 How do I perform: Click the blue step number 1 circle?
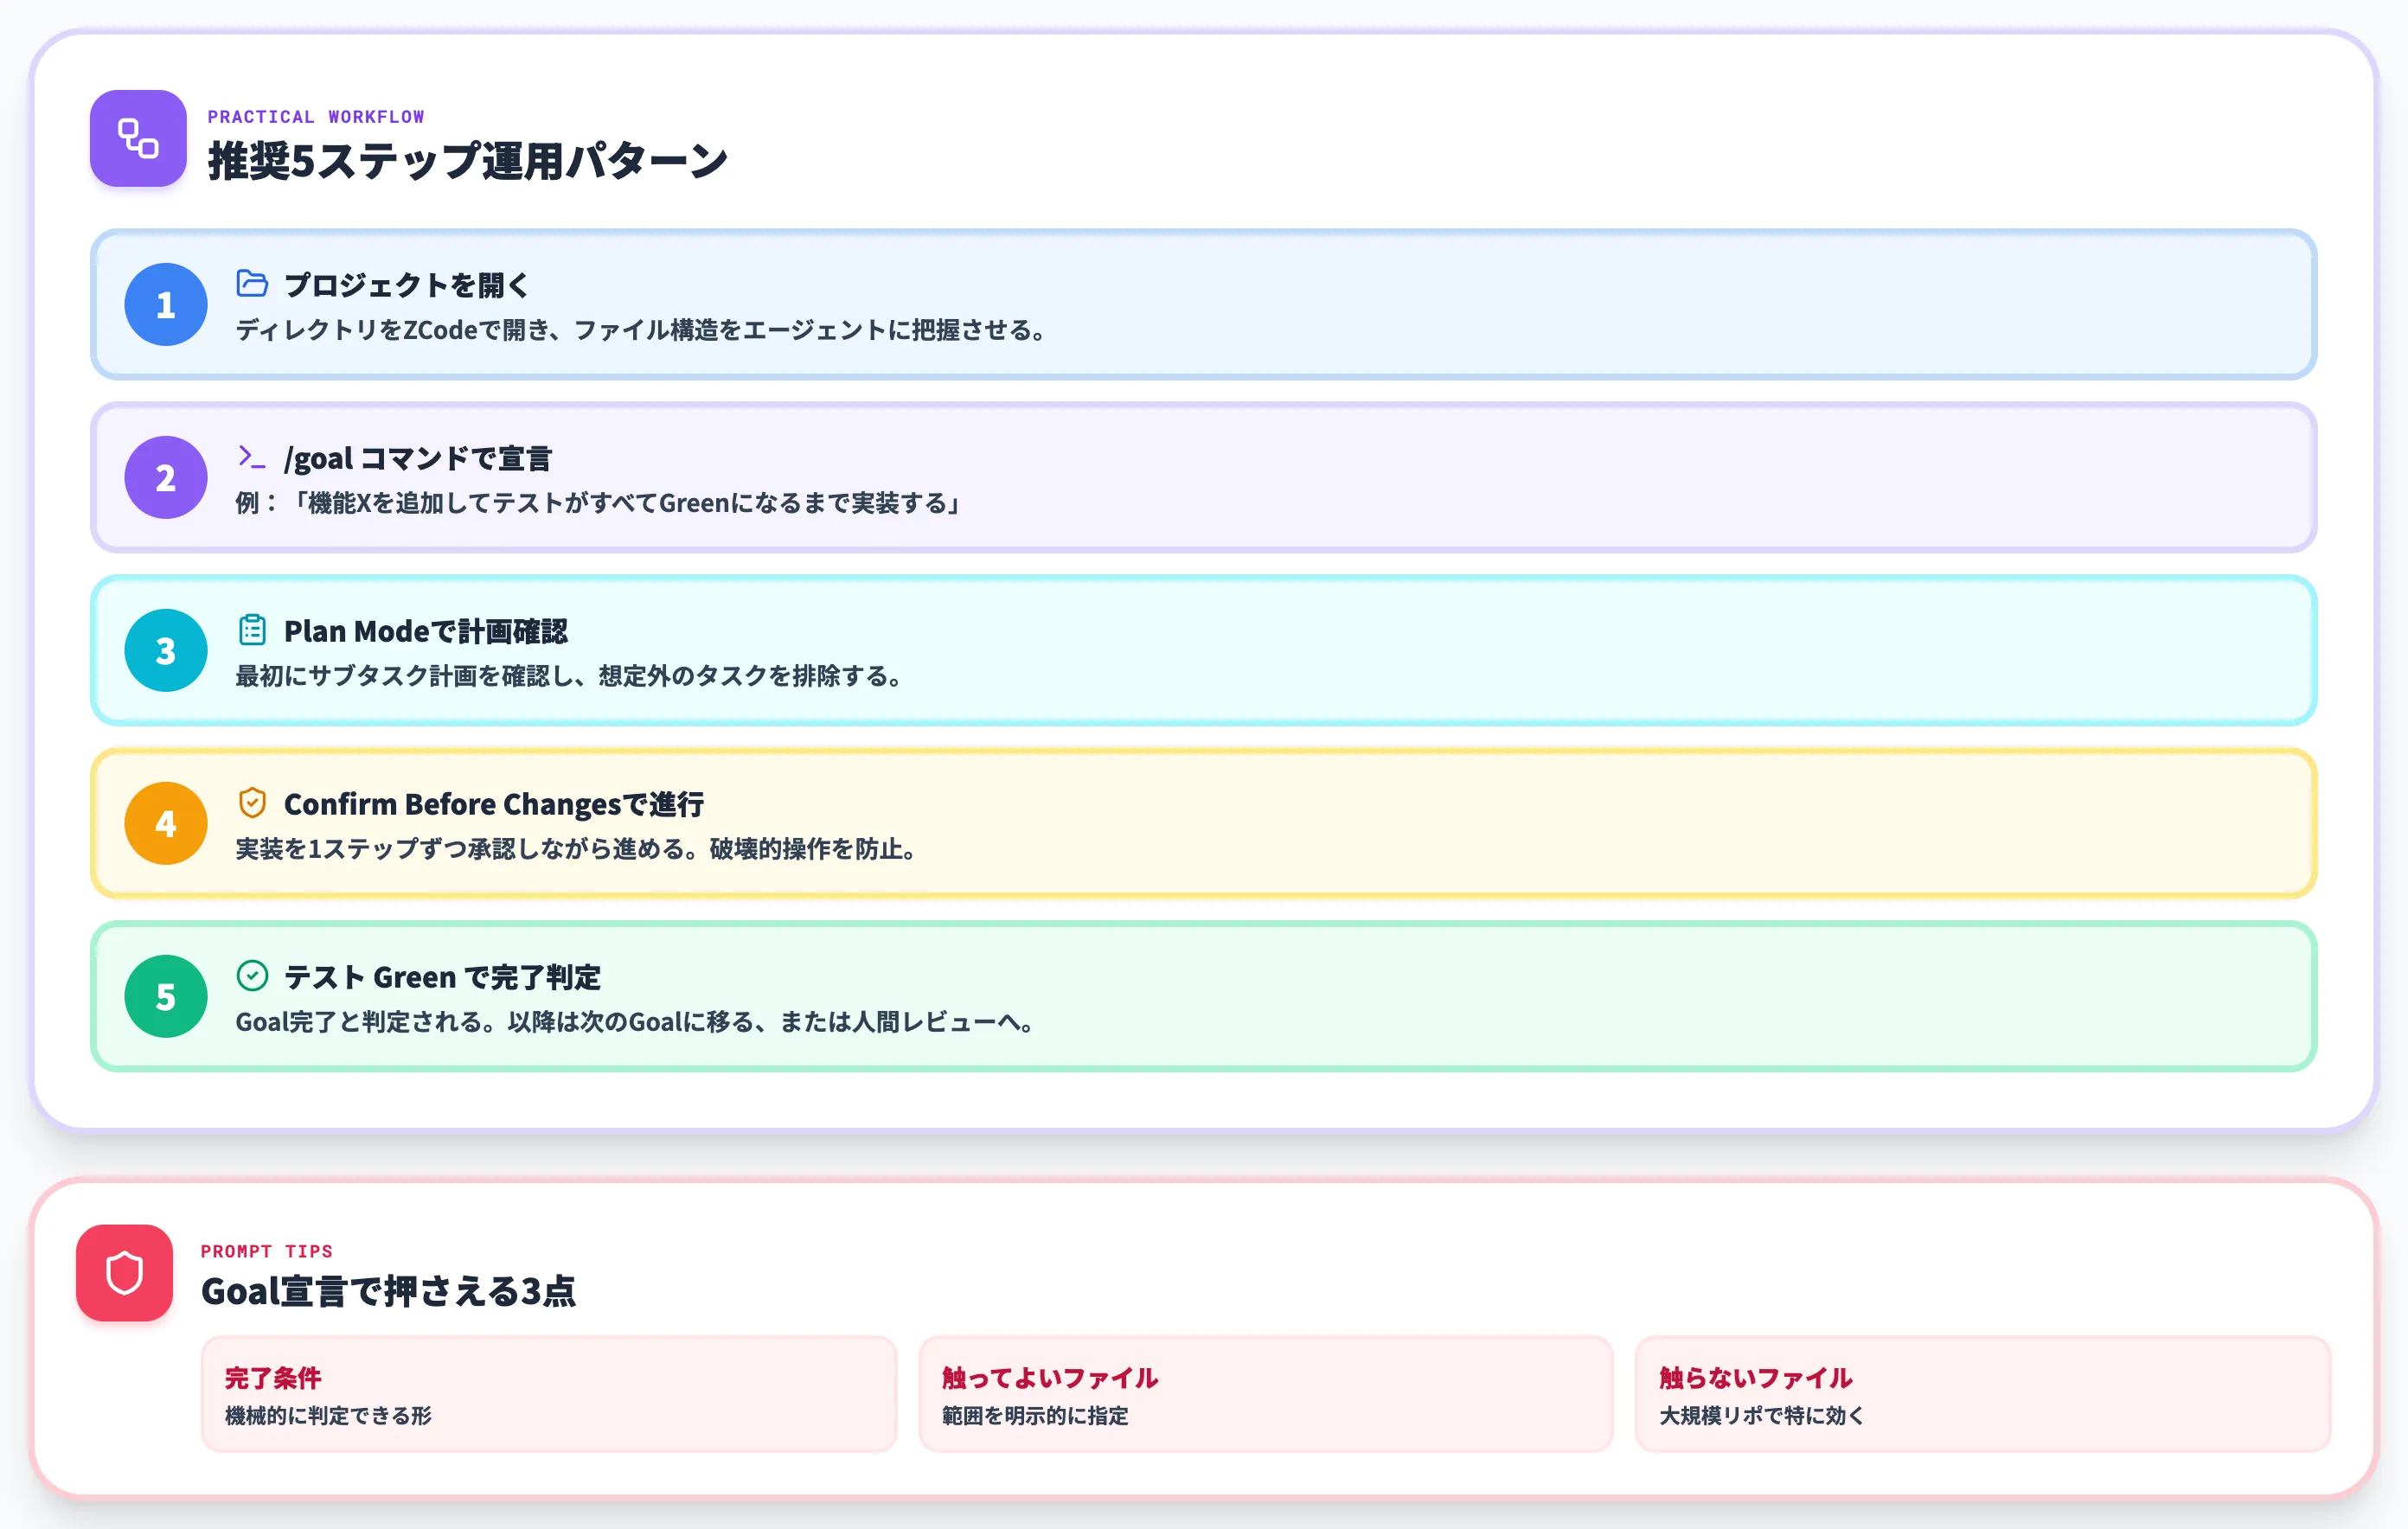pos(166,304)
